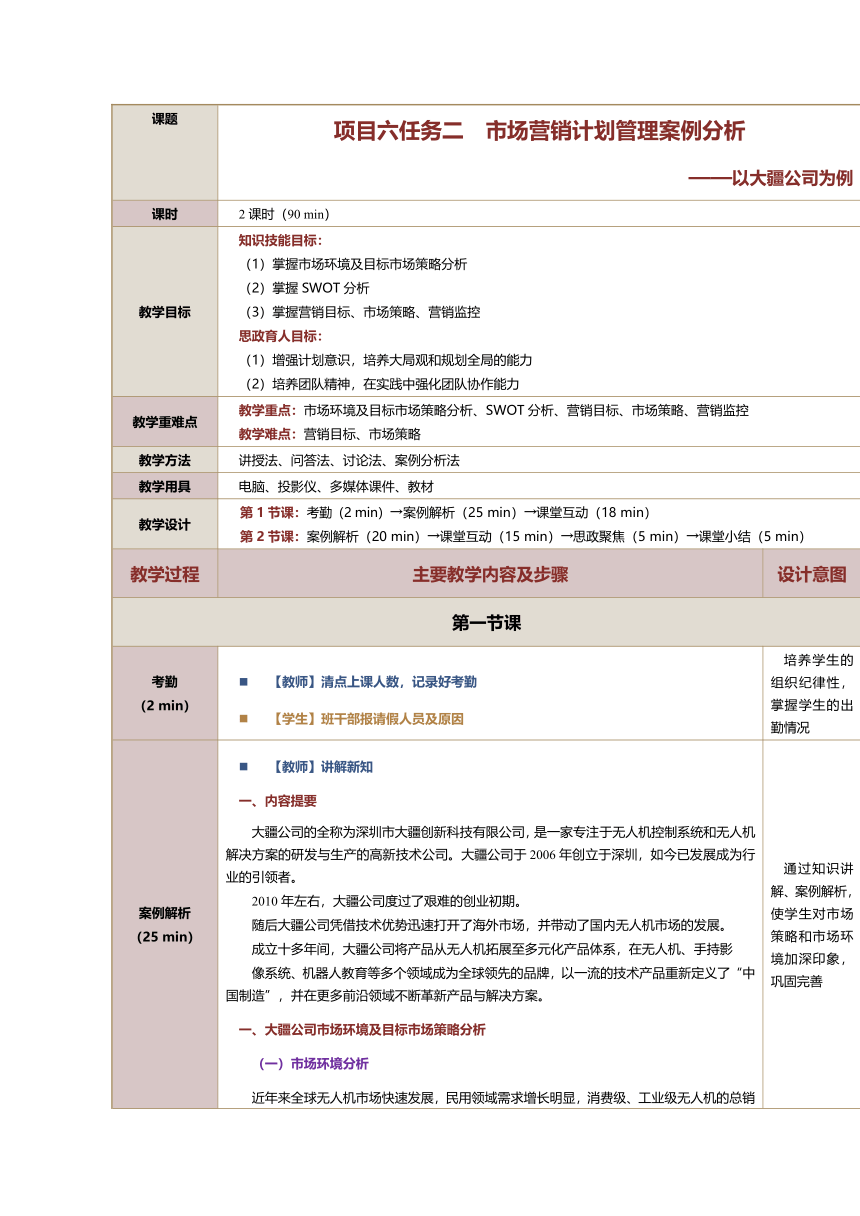Click the heading '一、内容提要'
The height and width of the screenshot is (1216, 860).
point(278,801)
